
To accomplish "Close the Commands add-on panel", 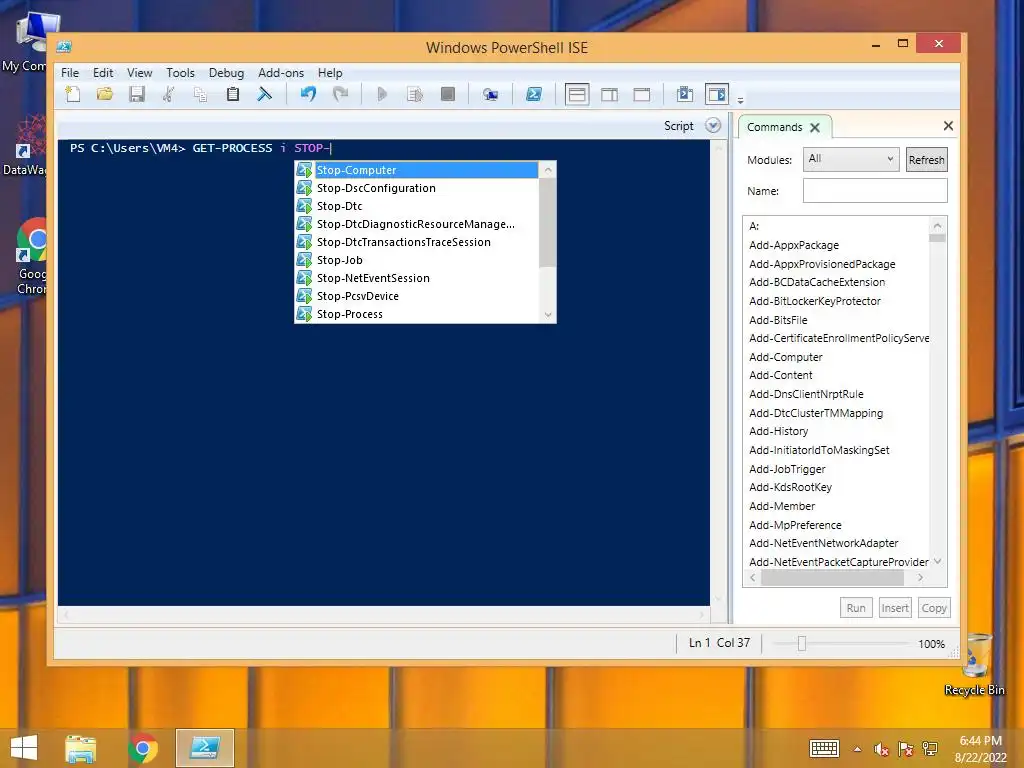I will 948,125.
